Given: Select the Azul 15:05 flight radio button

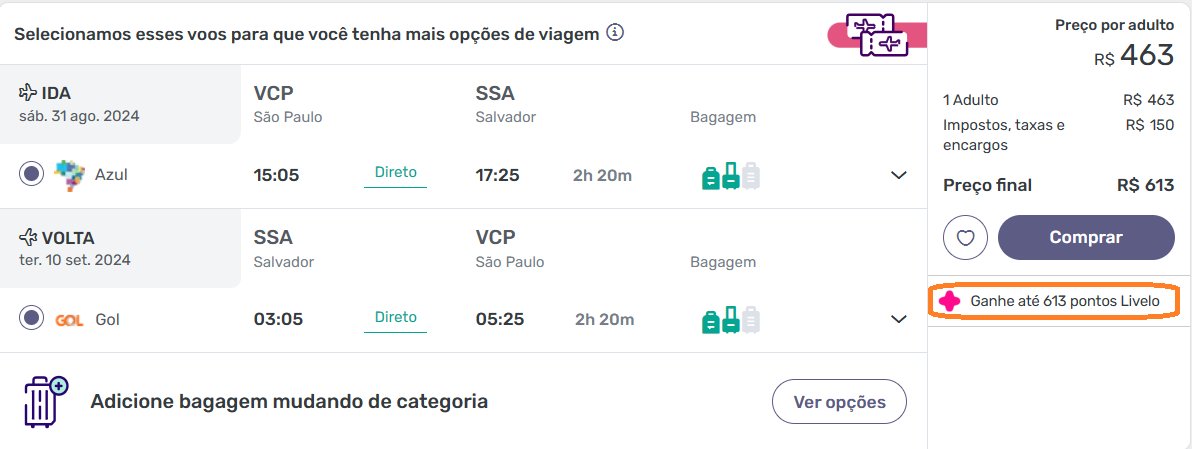Looking at the screenshot, I should (x=31, y=175).
